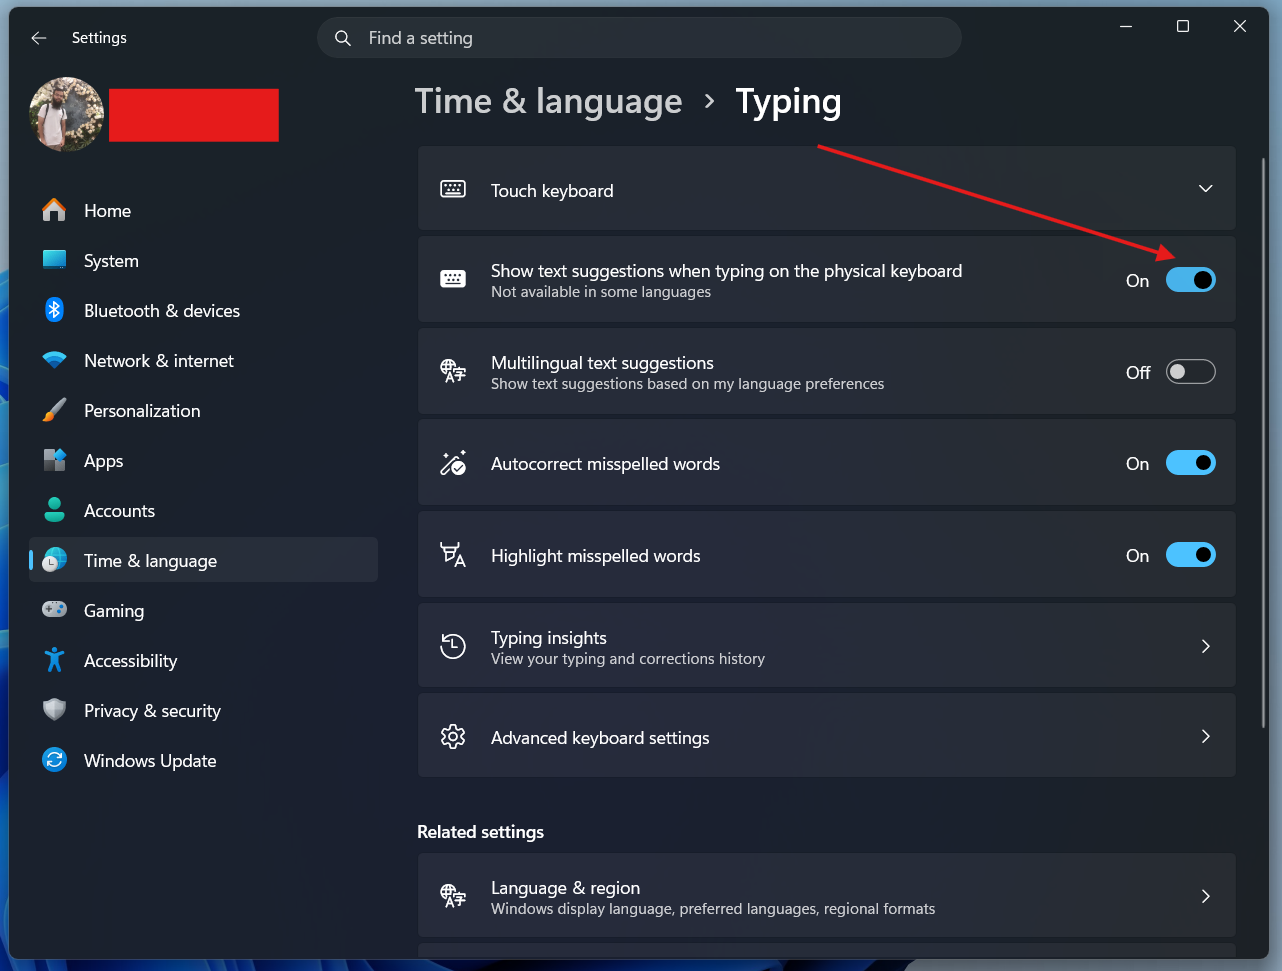Click the Multilingual text suggestions icon
1282x971 pixels.
tap(453, 371)
